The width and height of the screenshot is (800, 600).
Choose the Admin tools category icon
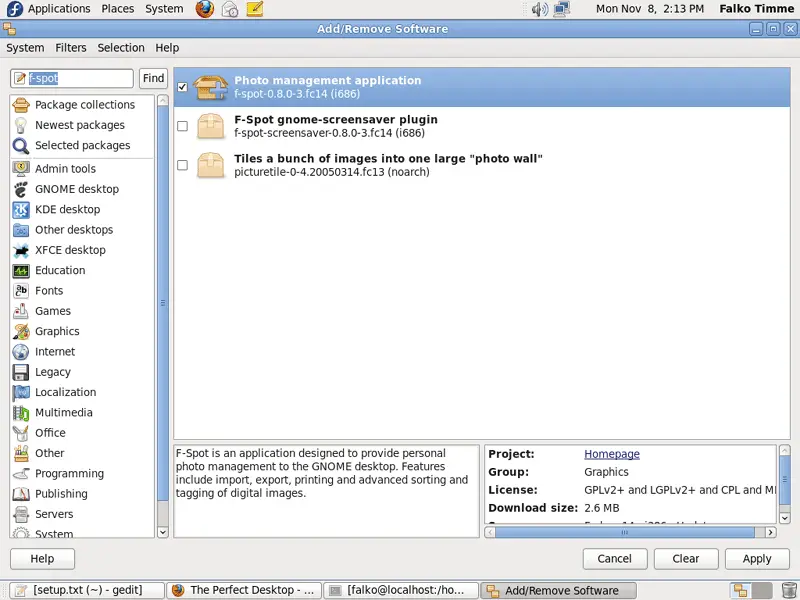(21, 169)
